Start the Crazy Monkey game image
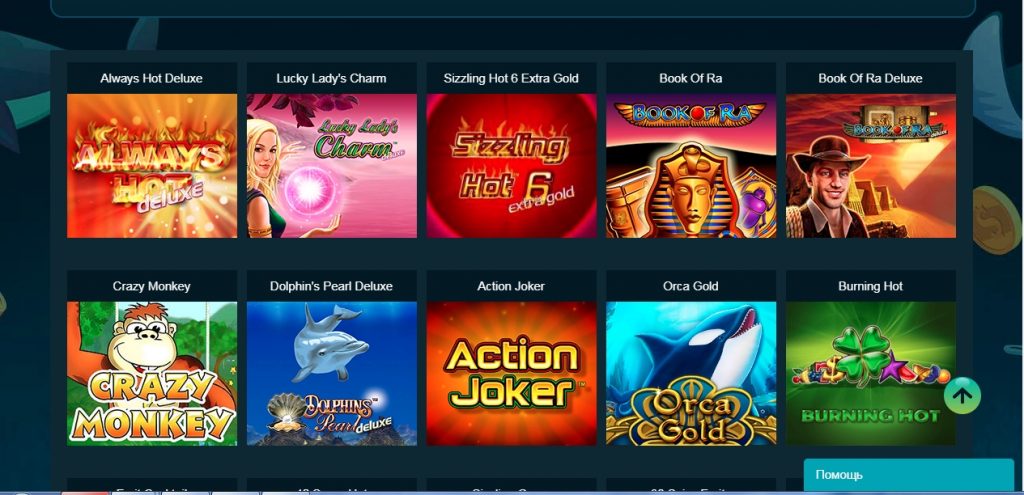1024x495 pixels. point(152,374)
